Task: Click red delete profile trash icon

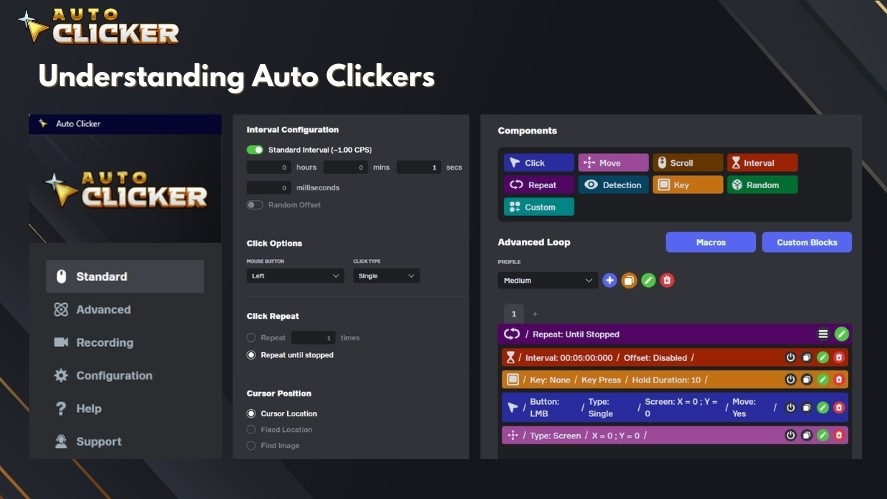Action: (667, 280)
